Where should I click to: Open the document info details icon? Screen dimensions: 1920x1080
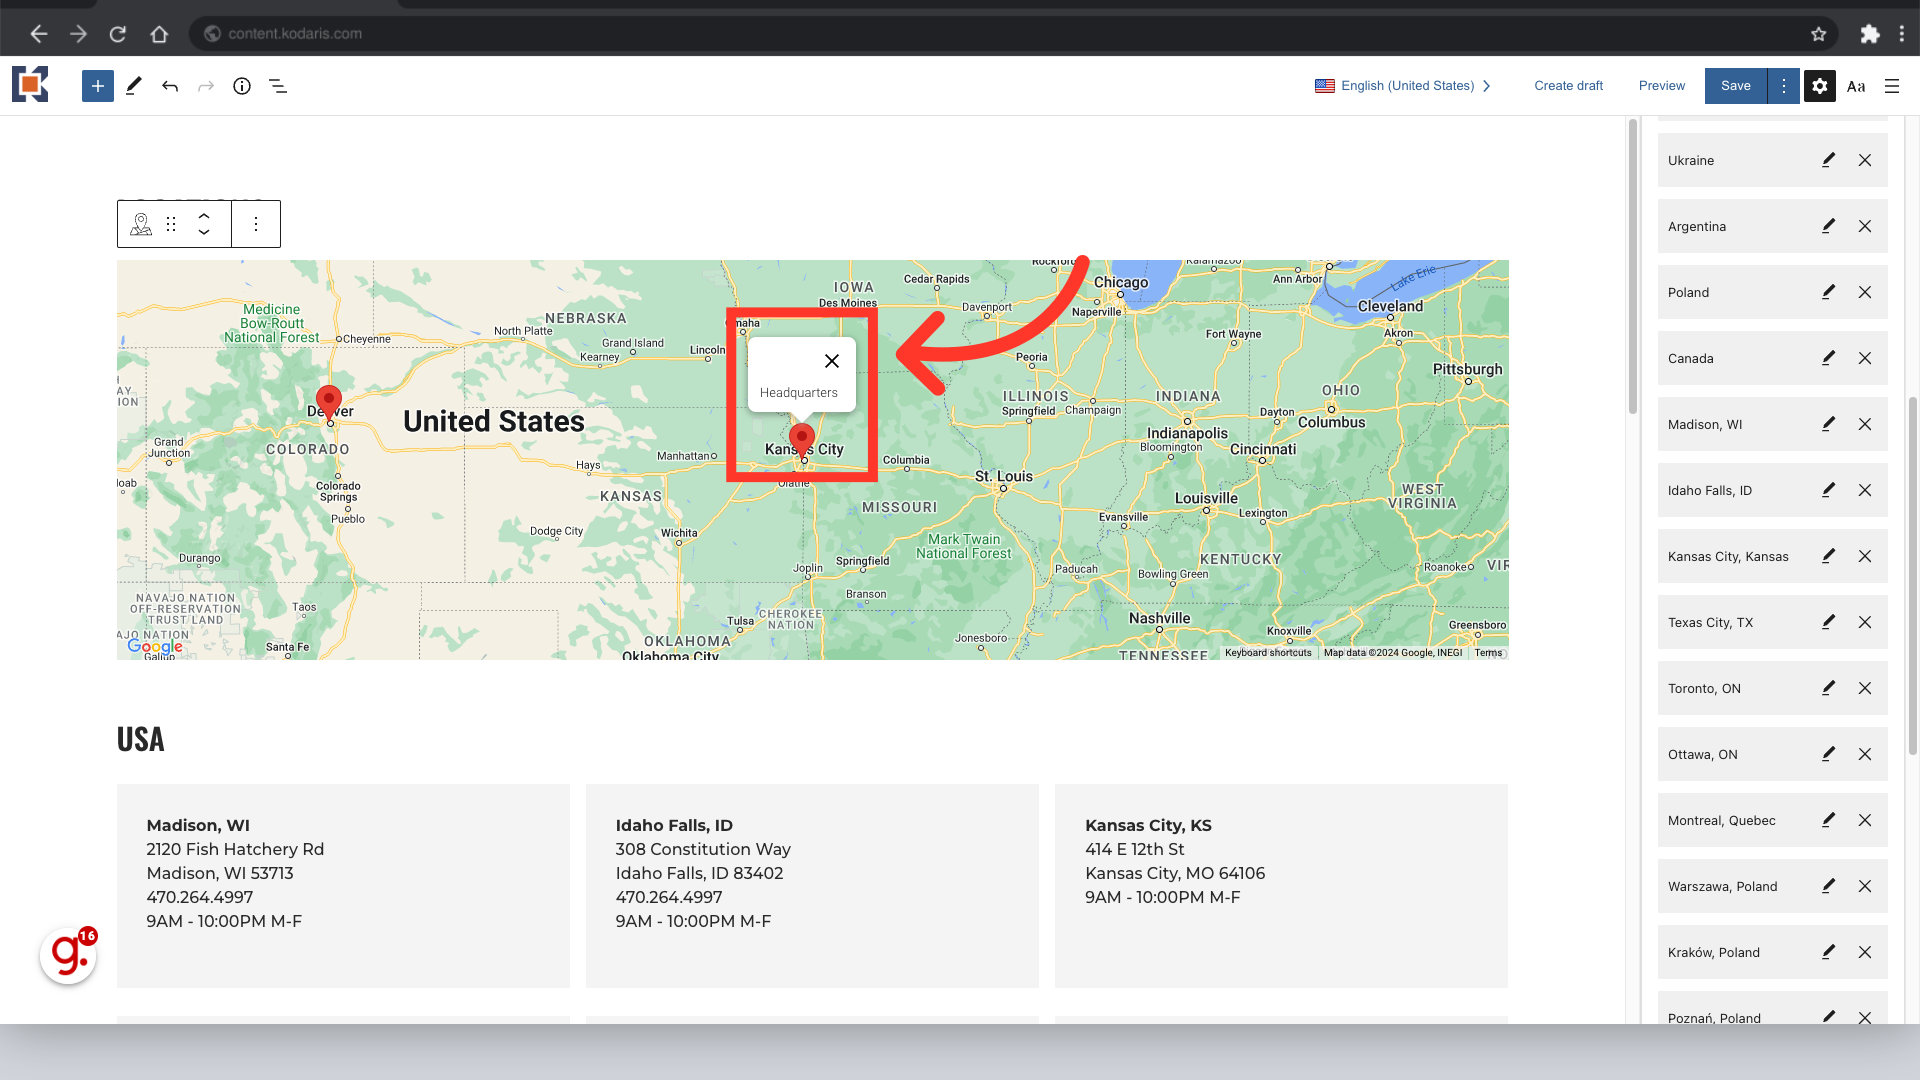(x=242, y=86)
